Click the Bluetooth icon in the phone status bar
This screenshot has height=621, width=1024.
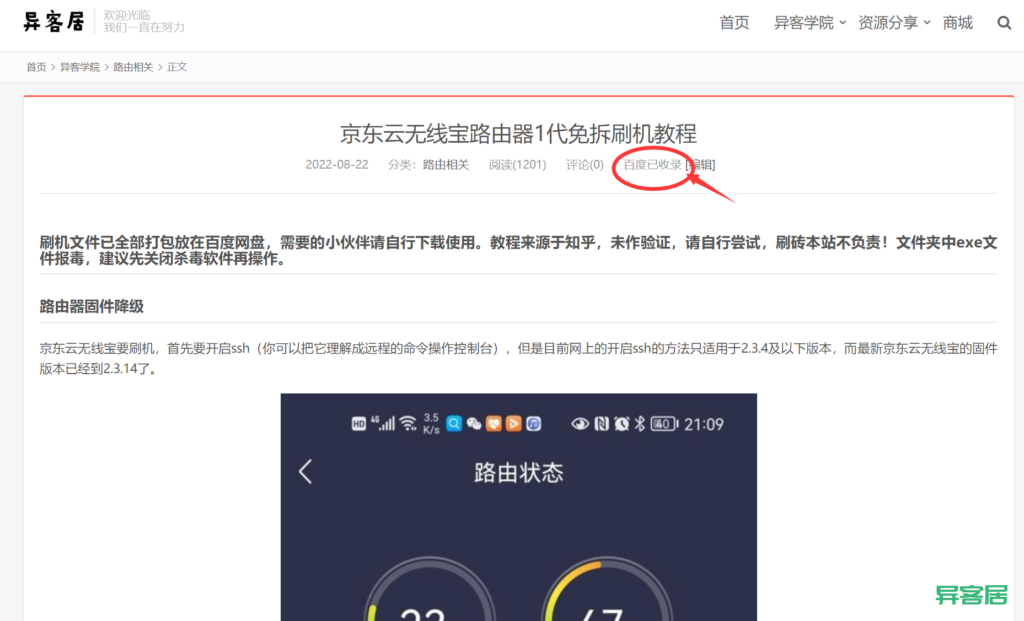[x=640, y=424]
